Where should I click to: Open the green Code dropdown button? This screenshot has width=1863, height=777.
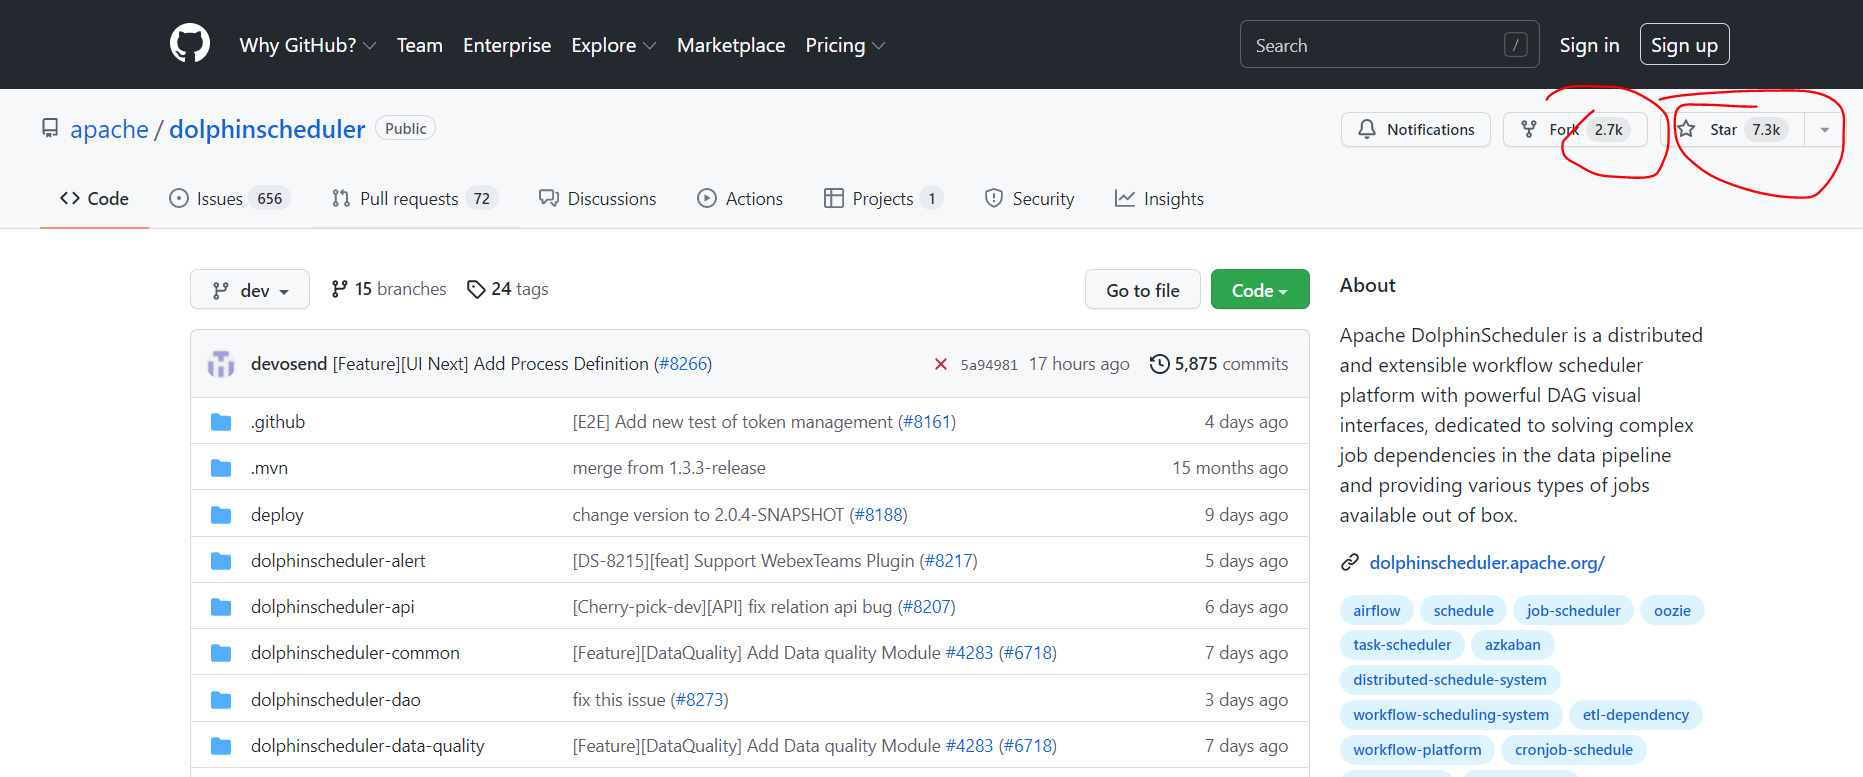[x=1260, y=290]
